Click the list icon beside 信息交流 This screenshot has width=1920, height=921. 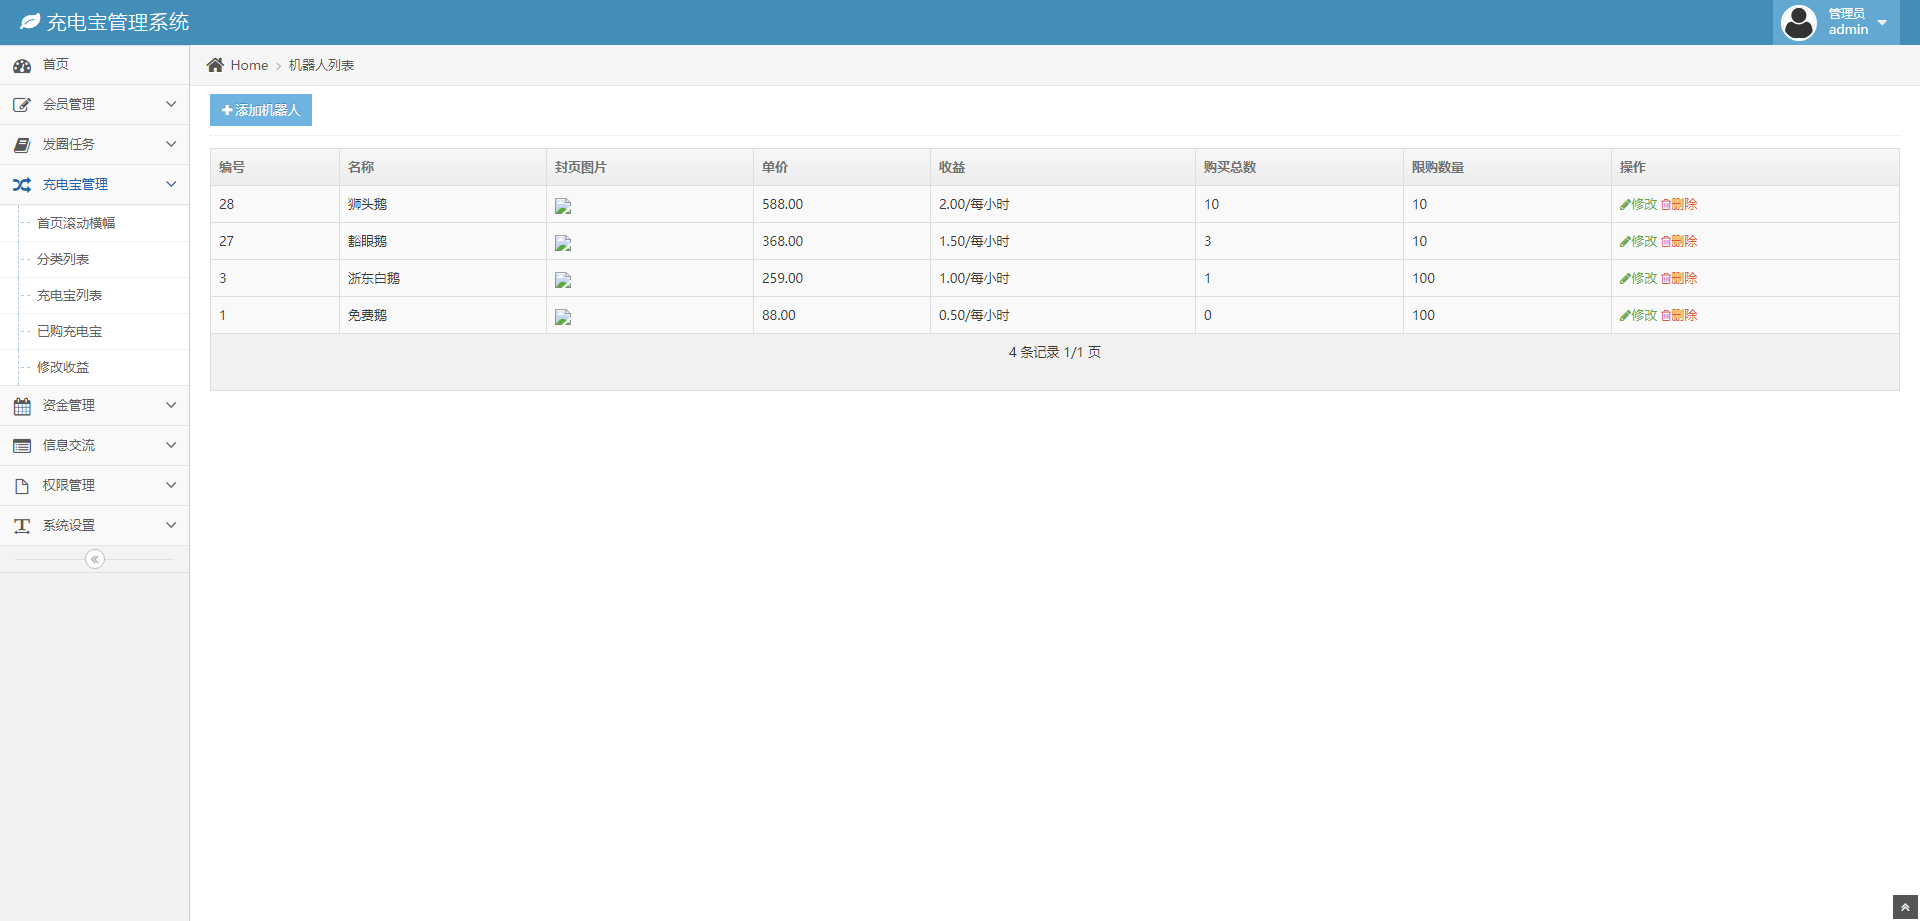point(22,446)
